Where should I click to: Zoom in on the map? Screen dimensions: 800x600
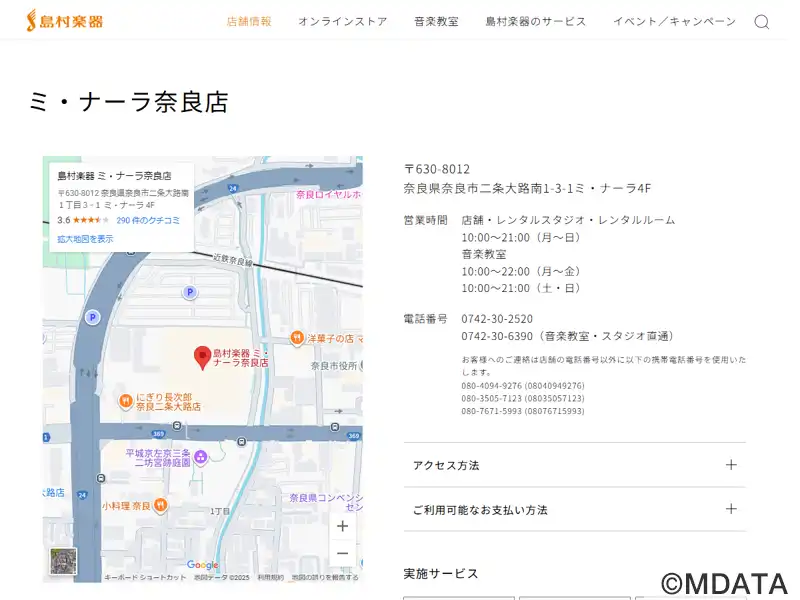pyautogui.click(x=342, y=526)
